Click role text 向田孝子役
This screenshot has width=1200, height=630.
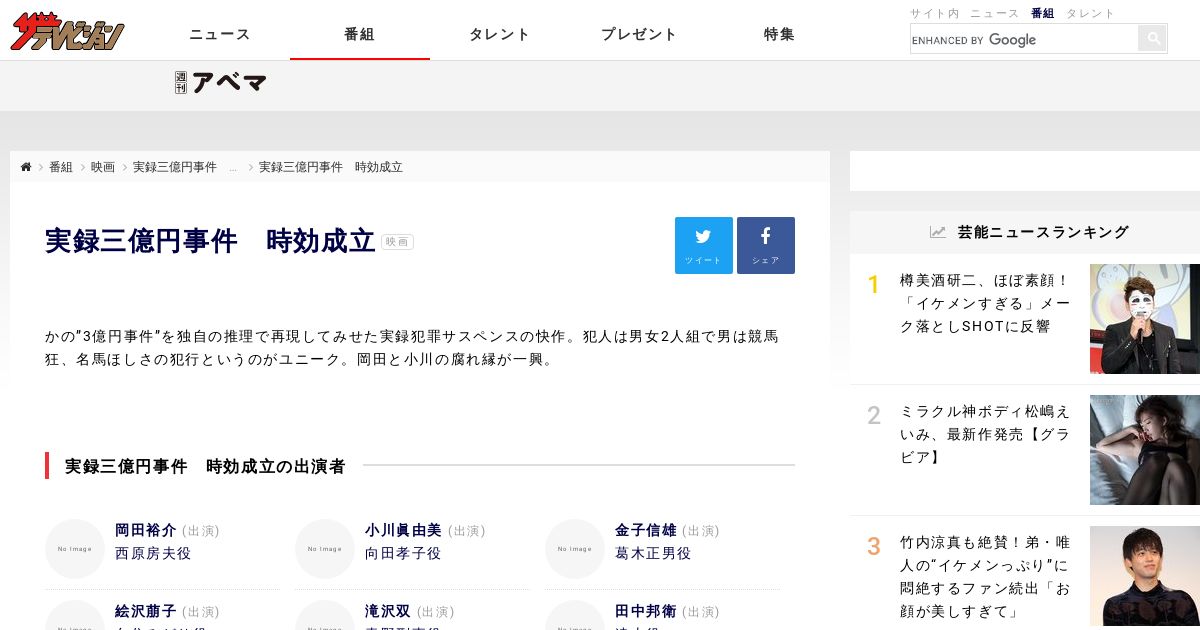click(403, 553)
